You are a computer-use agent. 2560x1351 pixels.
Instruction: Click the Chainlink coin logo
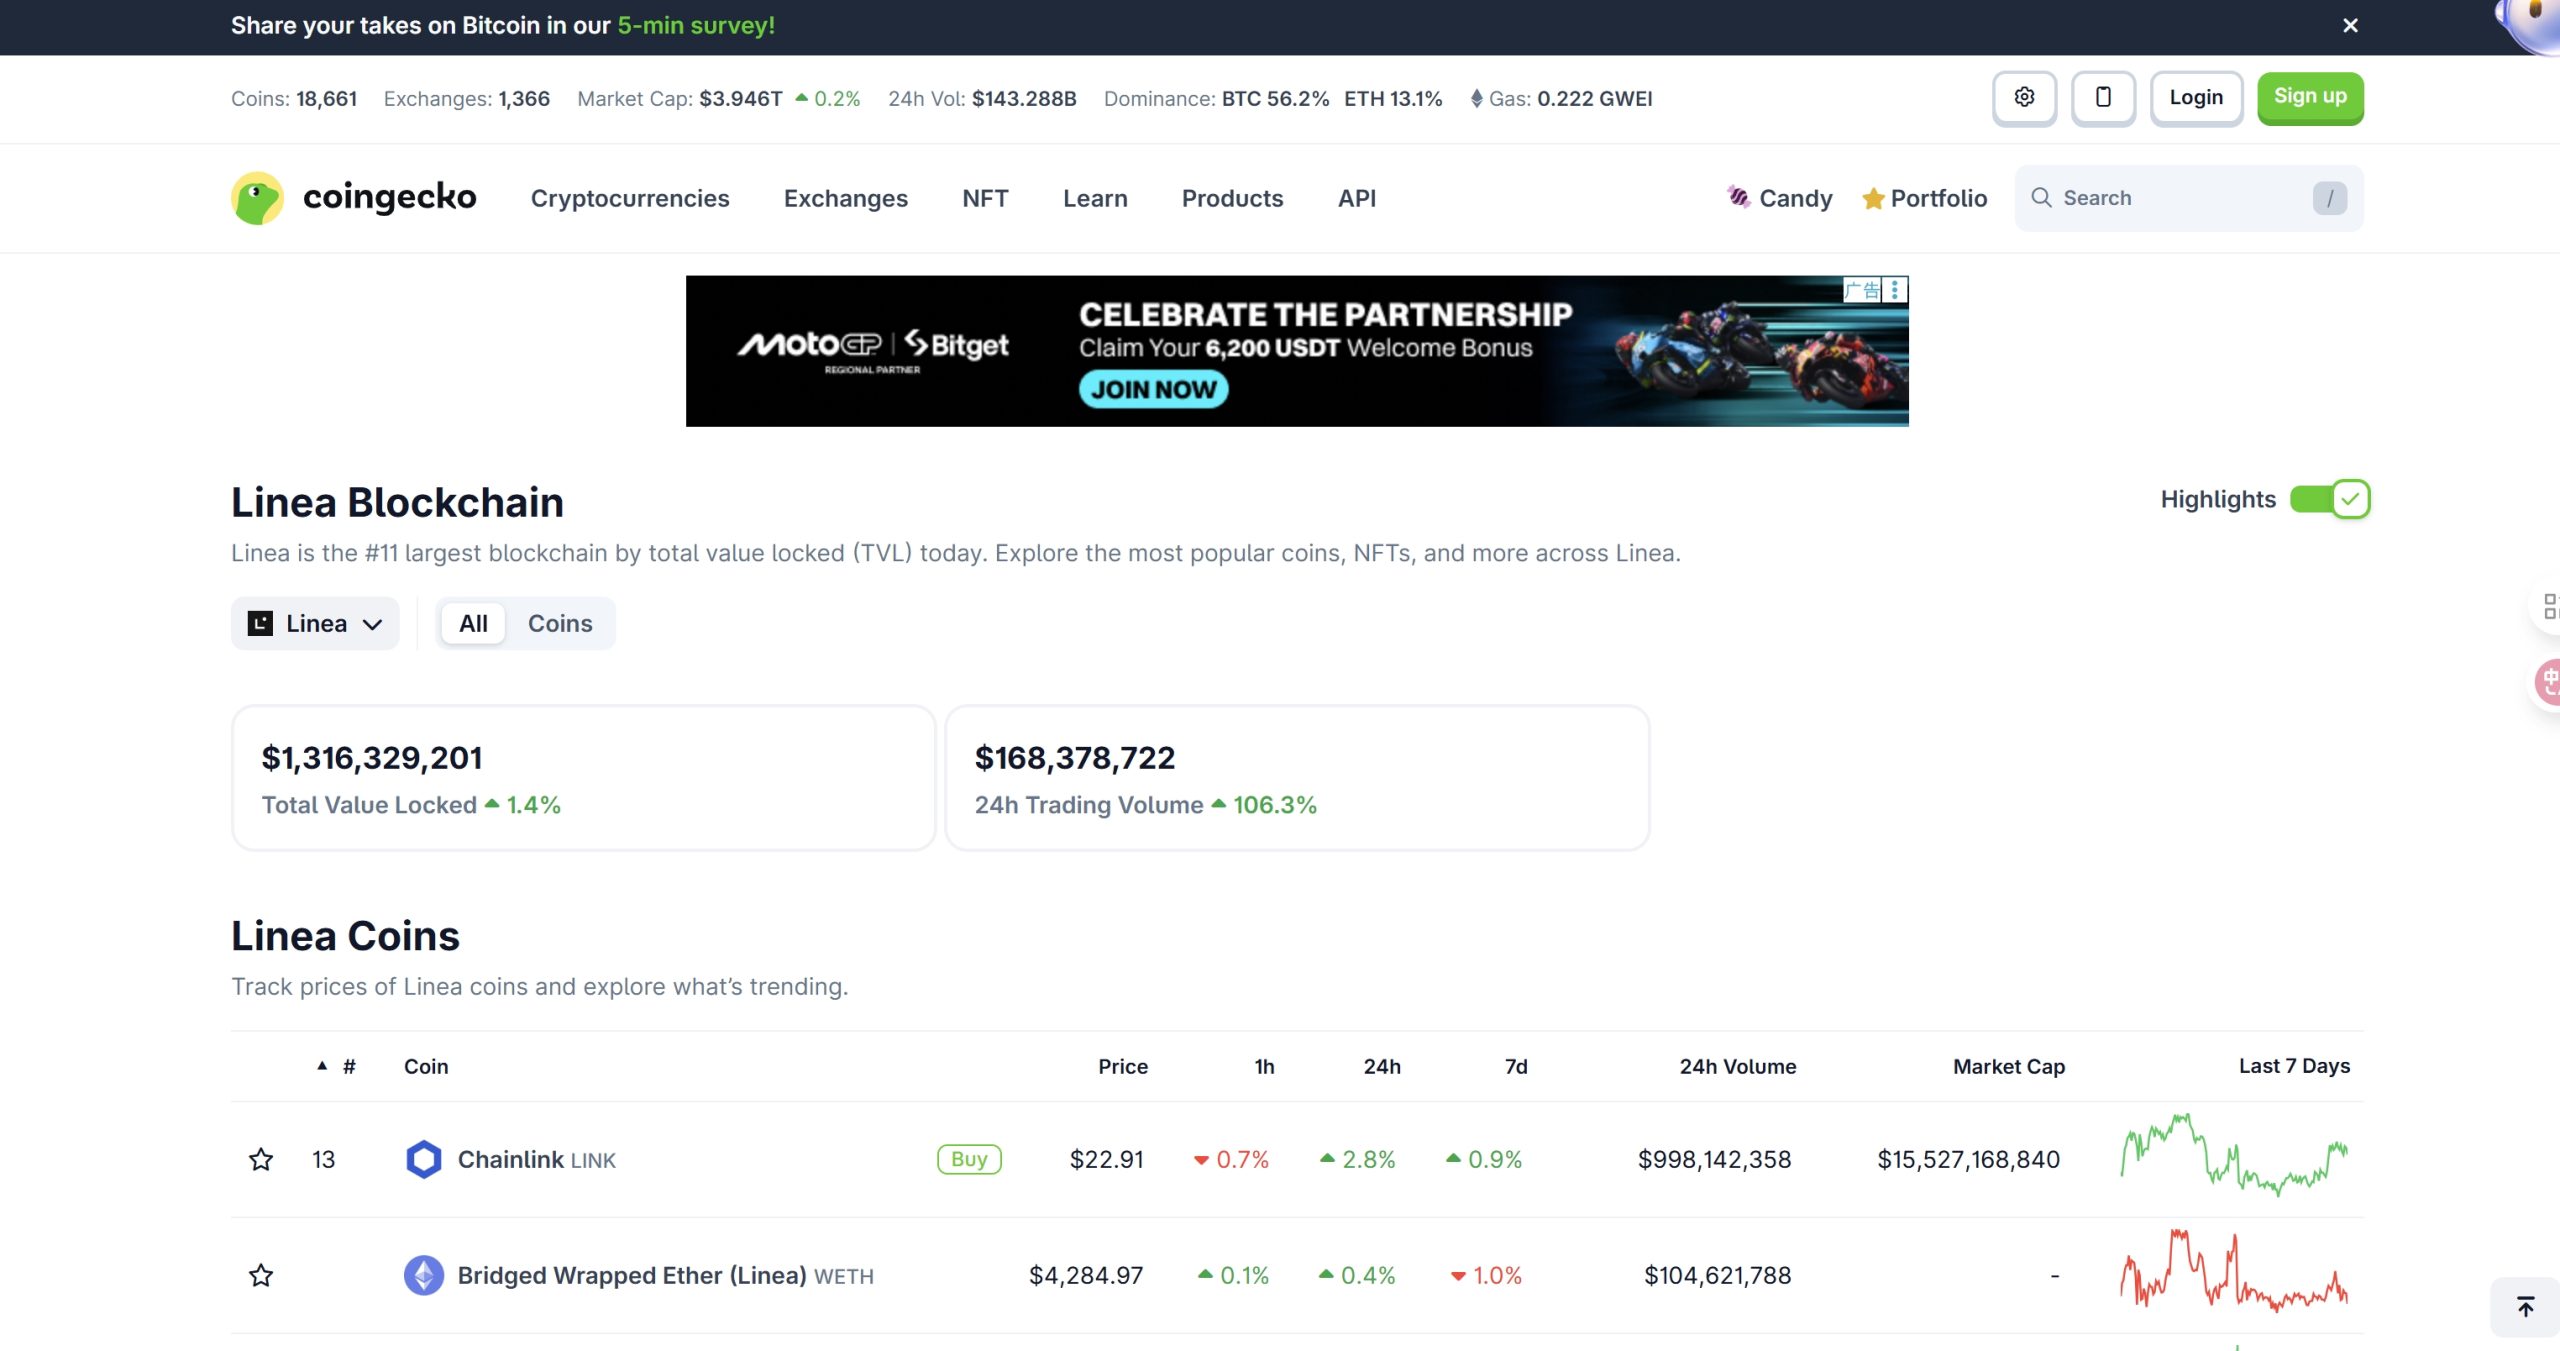click(424, 1159)
